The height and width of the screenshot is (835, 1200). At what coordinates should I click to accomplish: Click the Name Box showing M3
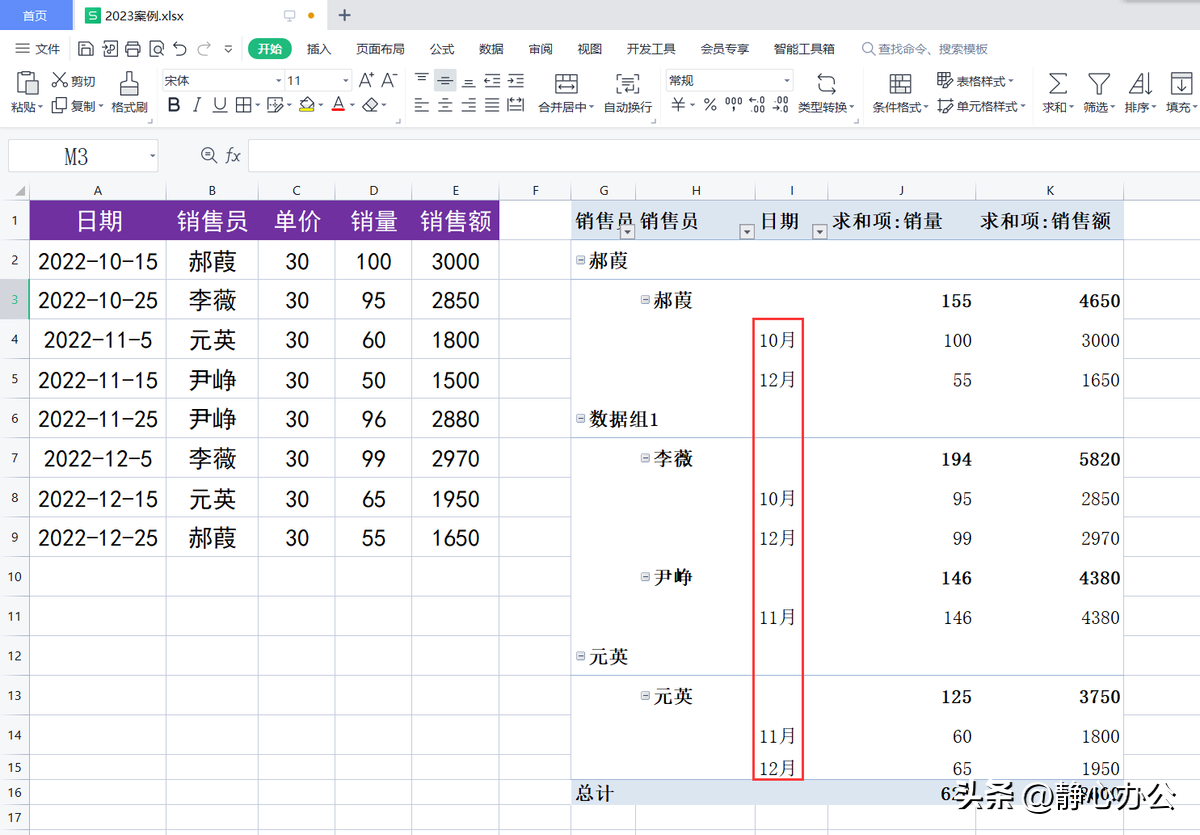[x=83, y=156]
